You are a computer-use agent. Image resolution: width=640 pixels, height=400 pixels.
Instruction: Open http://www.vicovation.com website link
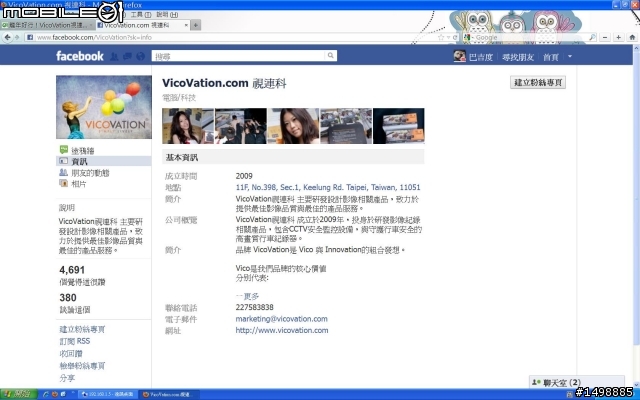coord(282,330)
